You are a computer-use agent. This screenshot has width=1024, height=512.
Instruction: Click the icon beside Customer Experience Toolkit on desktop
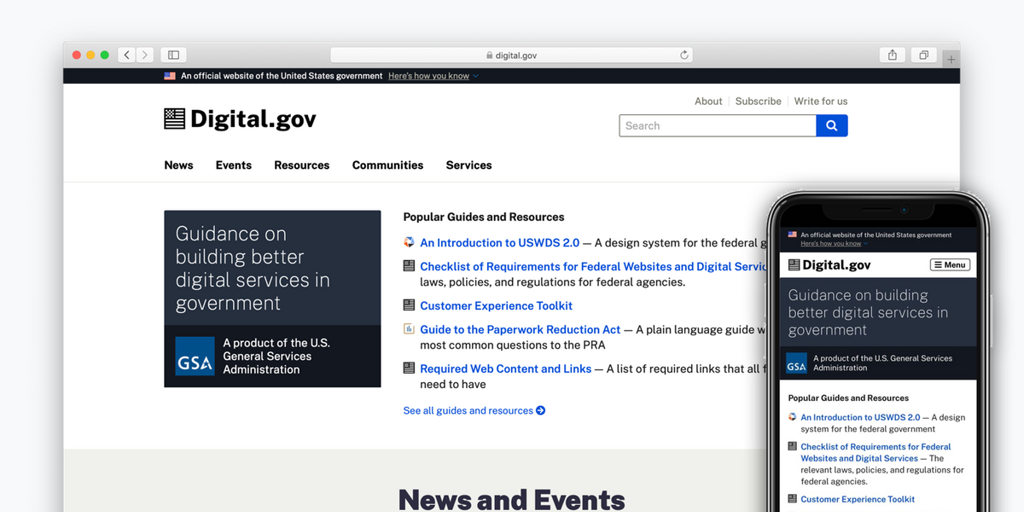(x=409, y=305)
